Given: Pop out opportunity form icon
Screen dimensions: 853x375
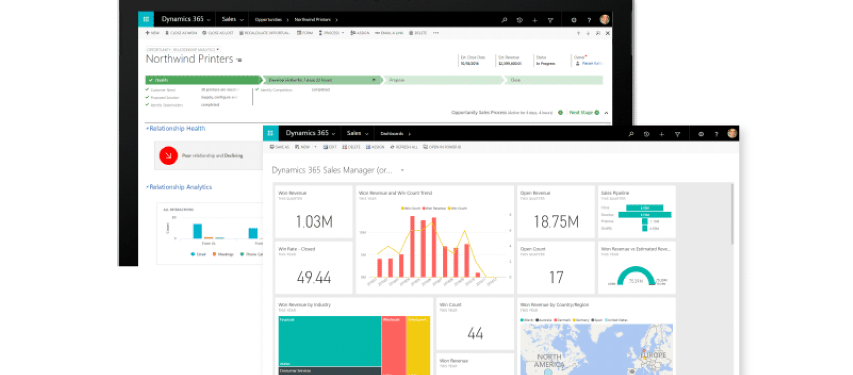Looking at the screenshot, I should (598, 33).
